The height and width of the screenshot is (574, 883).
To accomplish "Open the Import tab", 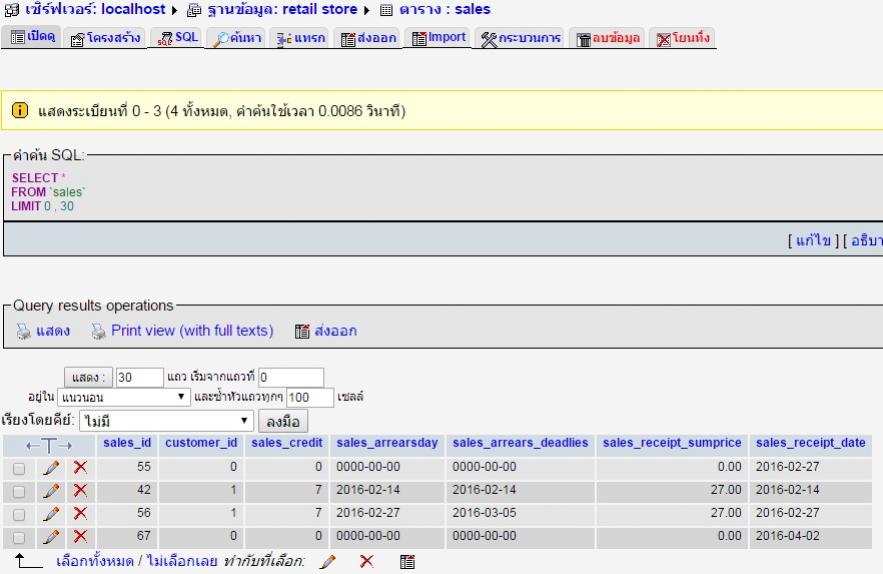I will (x=440, y=38).
